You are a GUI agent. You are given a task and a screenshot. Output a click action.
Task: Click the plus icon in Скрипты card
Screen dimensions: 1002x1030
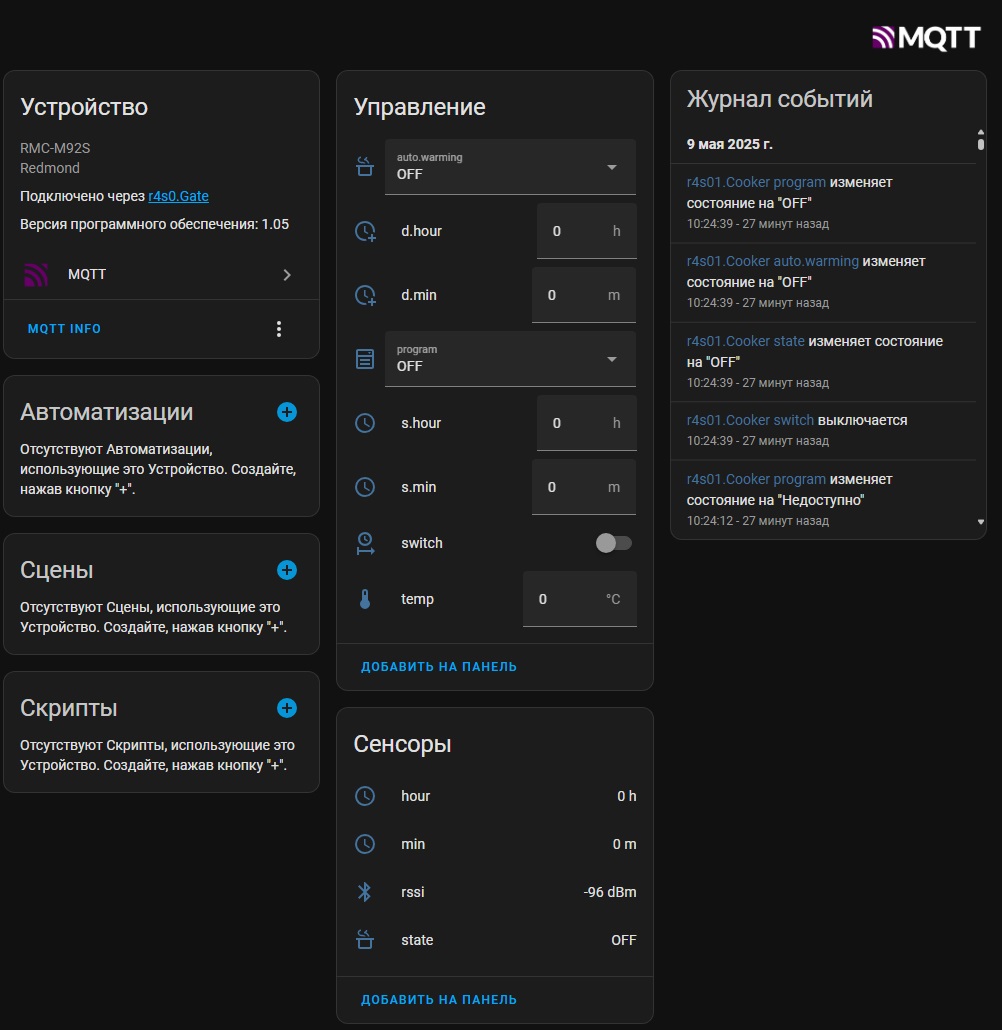[287, 708]
